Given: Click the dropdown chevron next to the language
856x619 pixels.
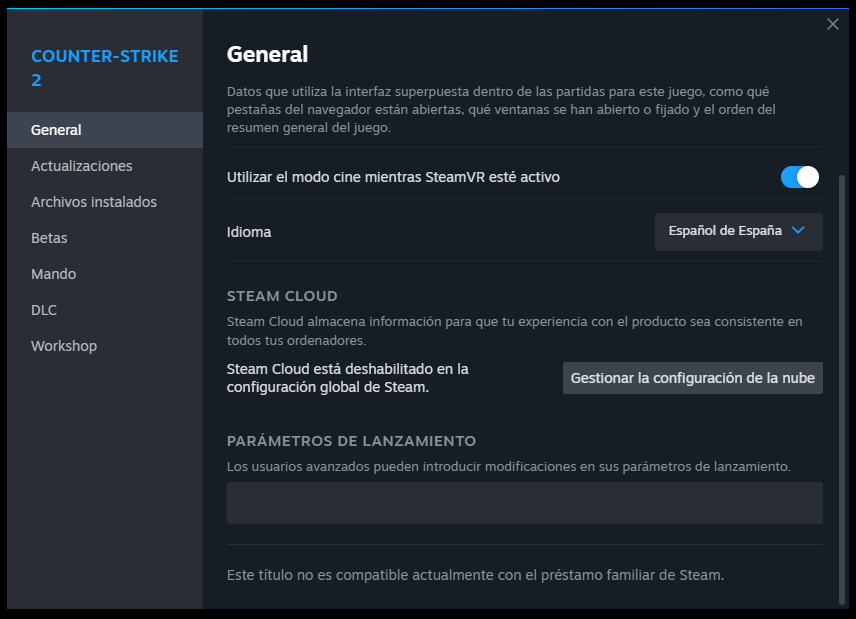Looking at the screenshot, I should click(796, 231).
